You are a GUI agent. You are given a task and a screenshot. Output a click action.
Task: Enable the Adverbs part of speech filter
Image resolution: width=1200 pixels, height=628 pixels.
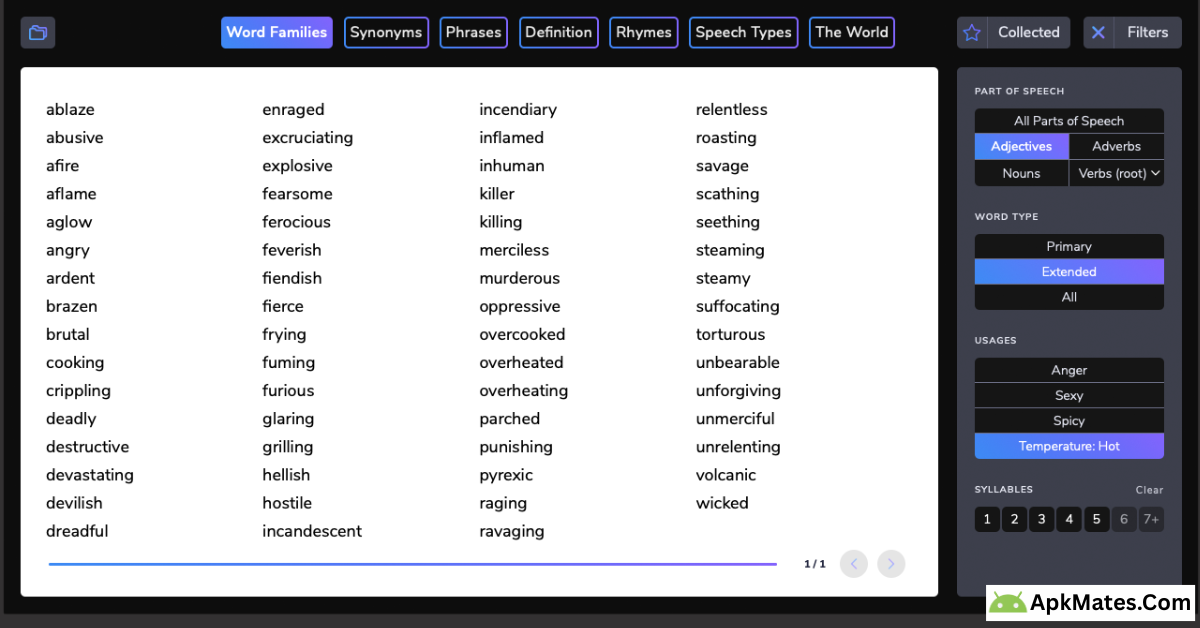(1115, 146)
